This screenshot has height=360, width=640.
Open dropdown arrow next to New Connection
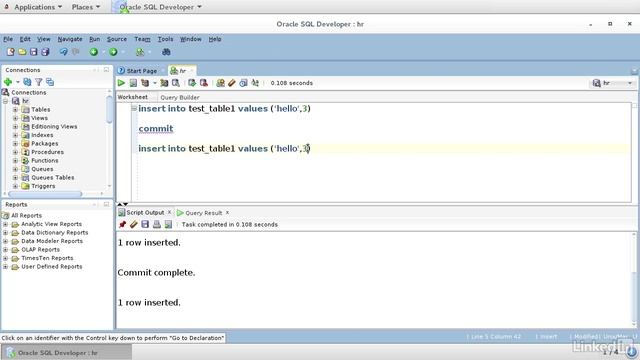18,82
